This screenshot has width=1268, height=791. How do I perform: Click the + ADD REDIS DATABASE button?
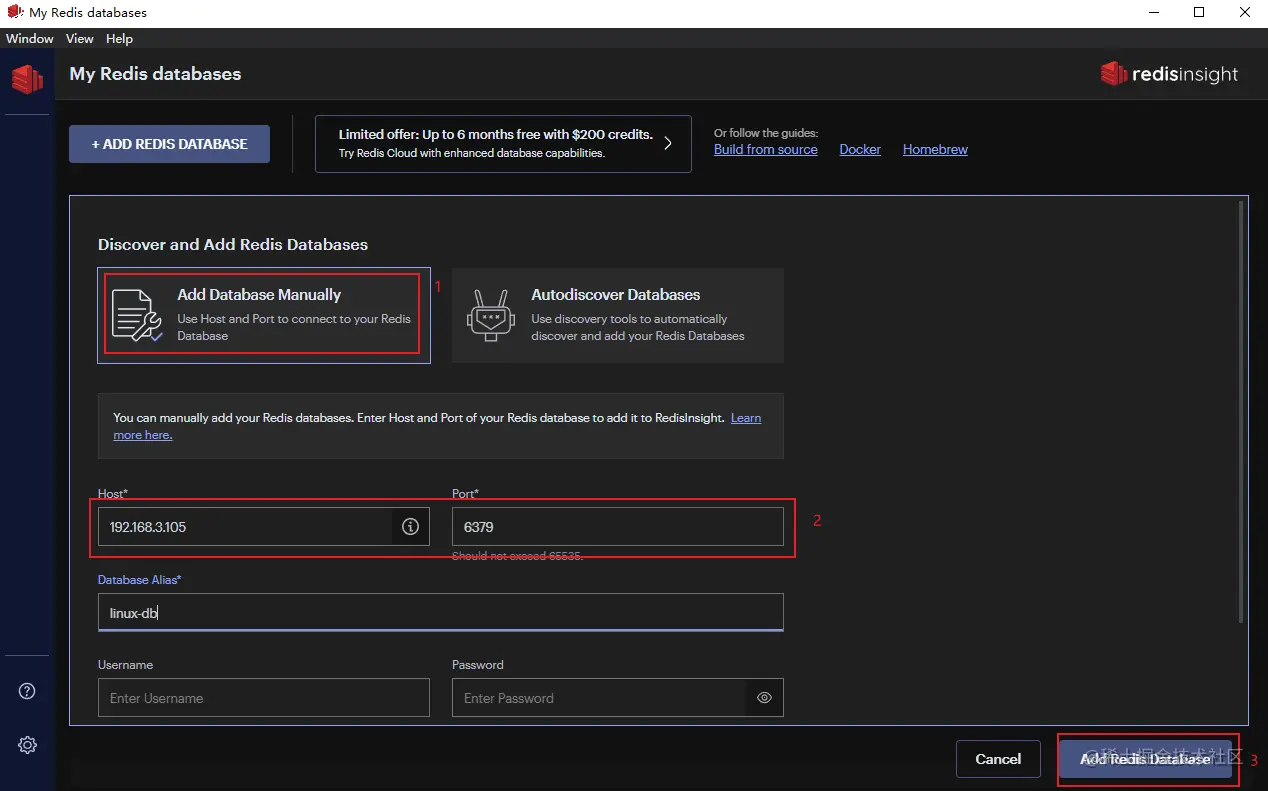[169, 144]
